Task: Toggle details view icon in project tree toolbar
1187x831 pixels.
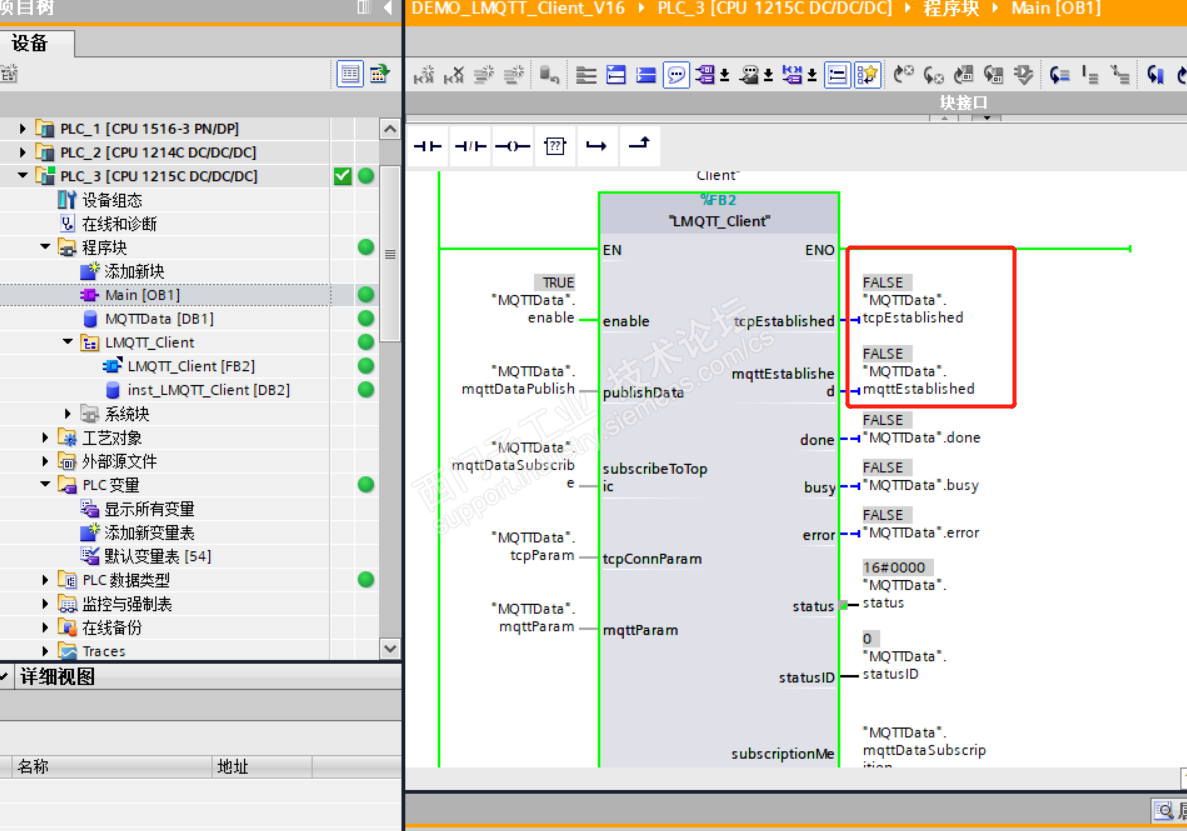Action: 350,74
